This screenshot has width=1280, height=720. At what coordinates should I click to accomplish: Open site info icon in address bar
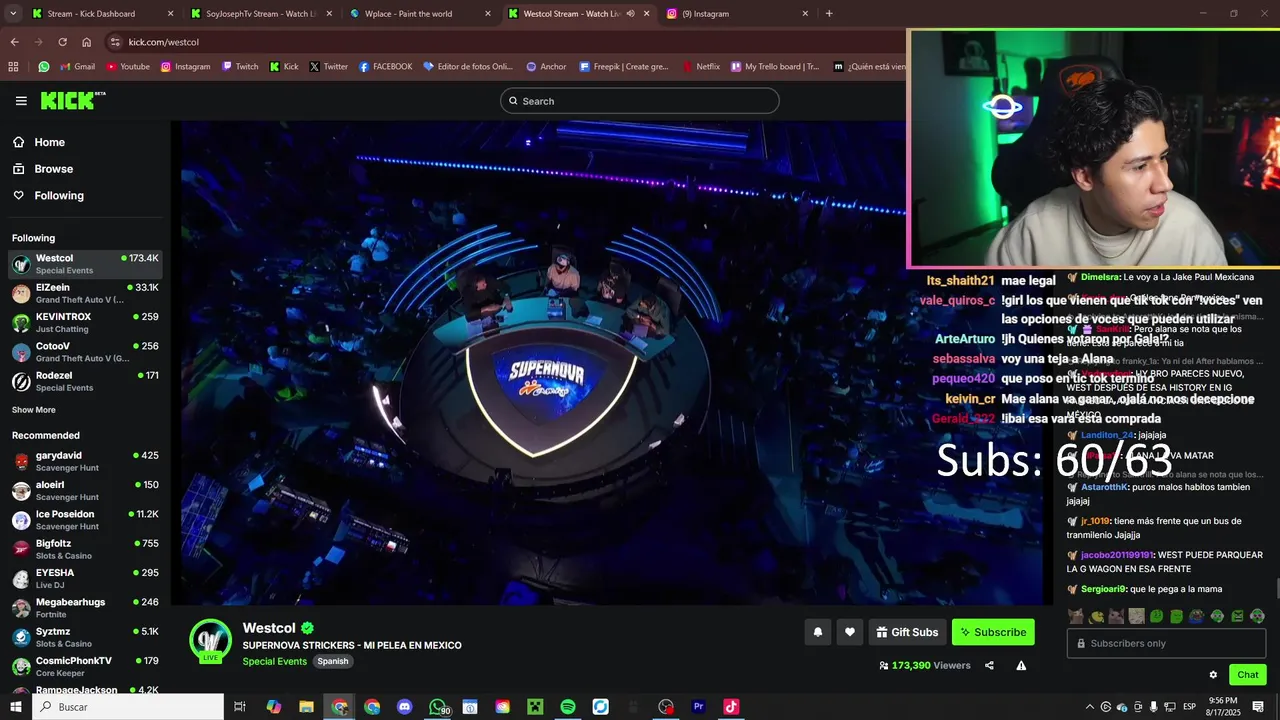116,42
